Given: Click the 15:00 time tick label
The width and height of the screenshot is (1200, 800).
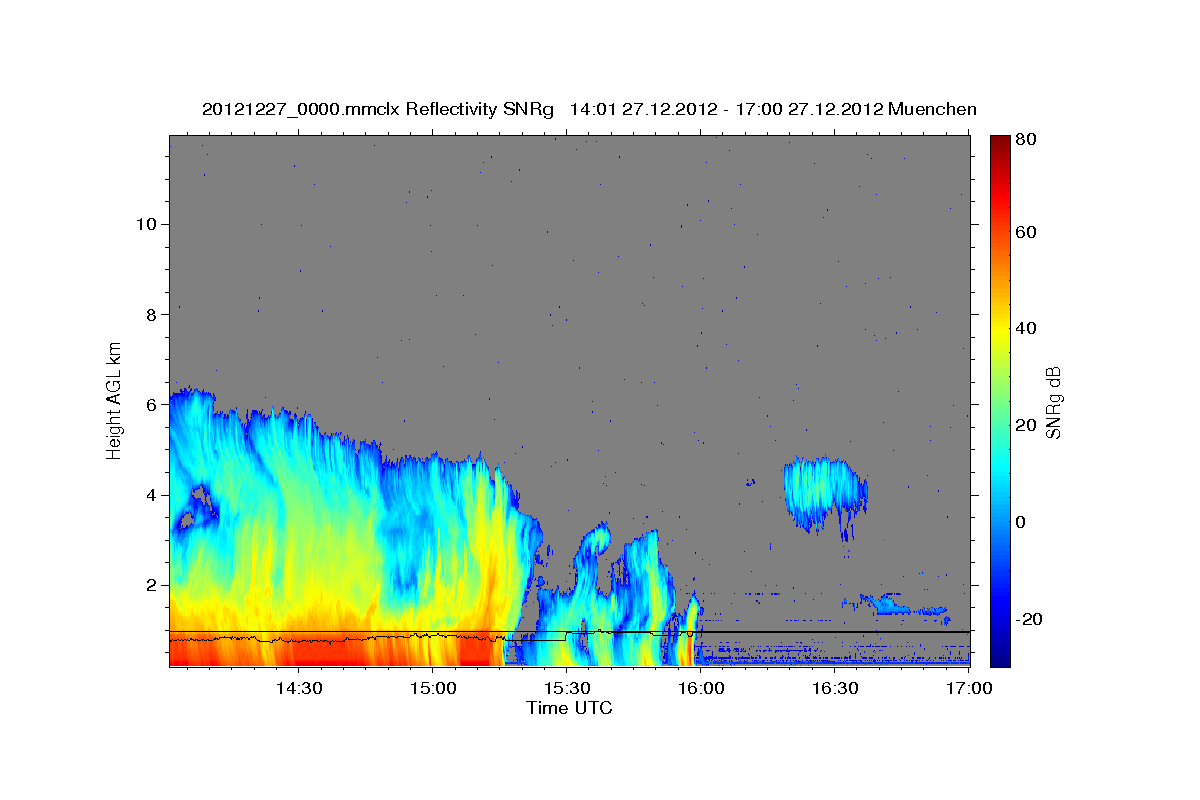Looking at the screenshot, I should (x=432, y=688).
